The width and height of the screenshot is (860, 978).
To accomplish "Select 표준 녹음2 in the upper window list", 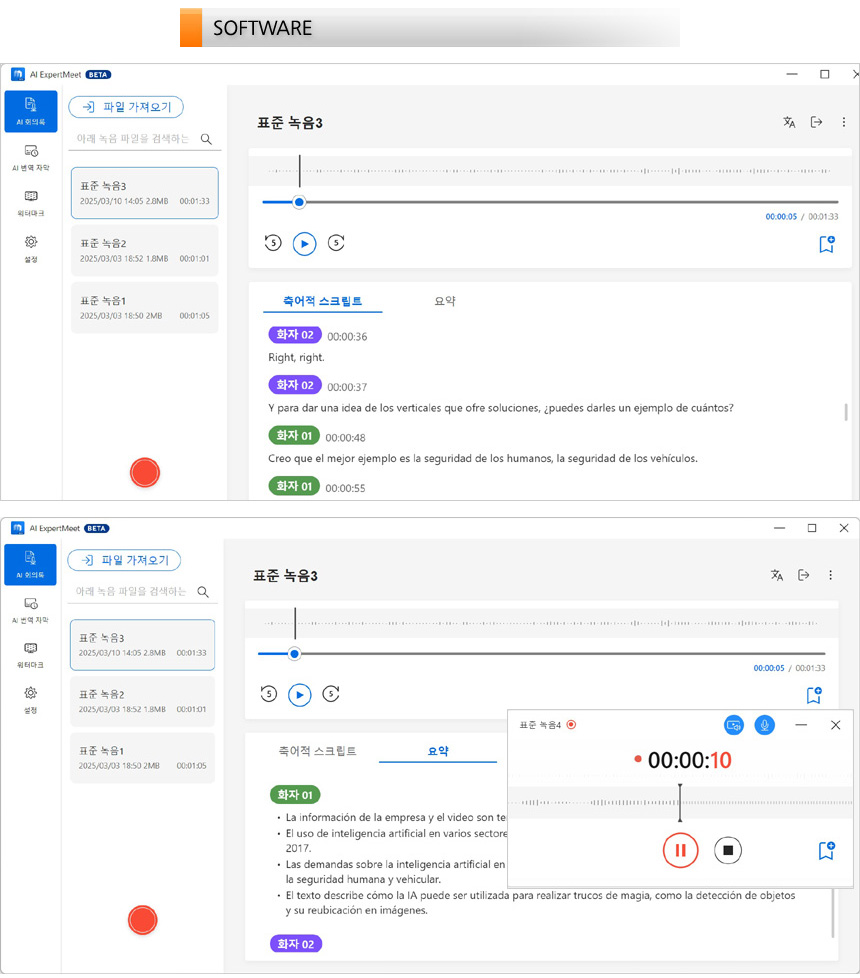I will pyautogui.click(x=144, y=250).
